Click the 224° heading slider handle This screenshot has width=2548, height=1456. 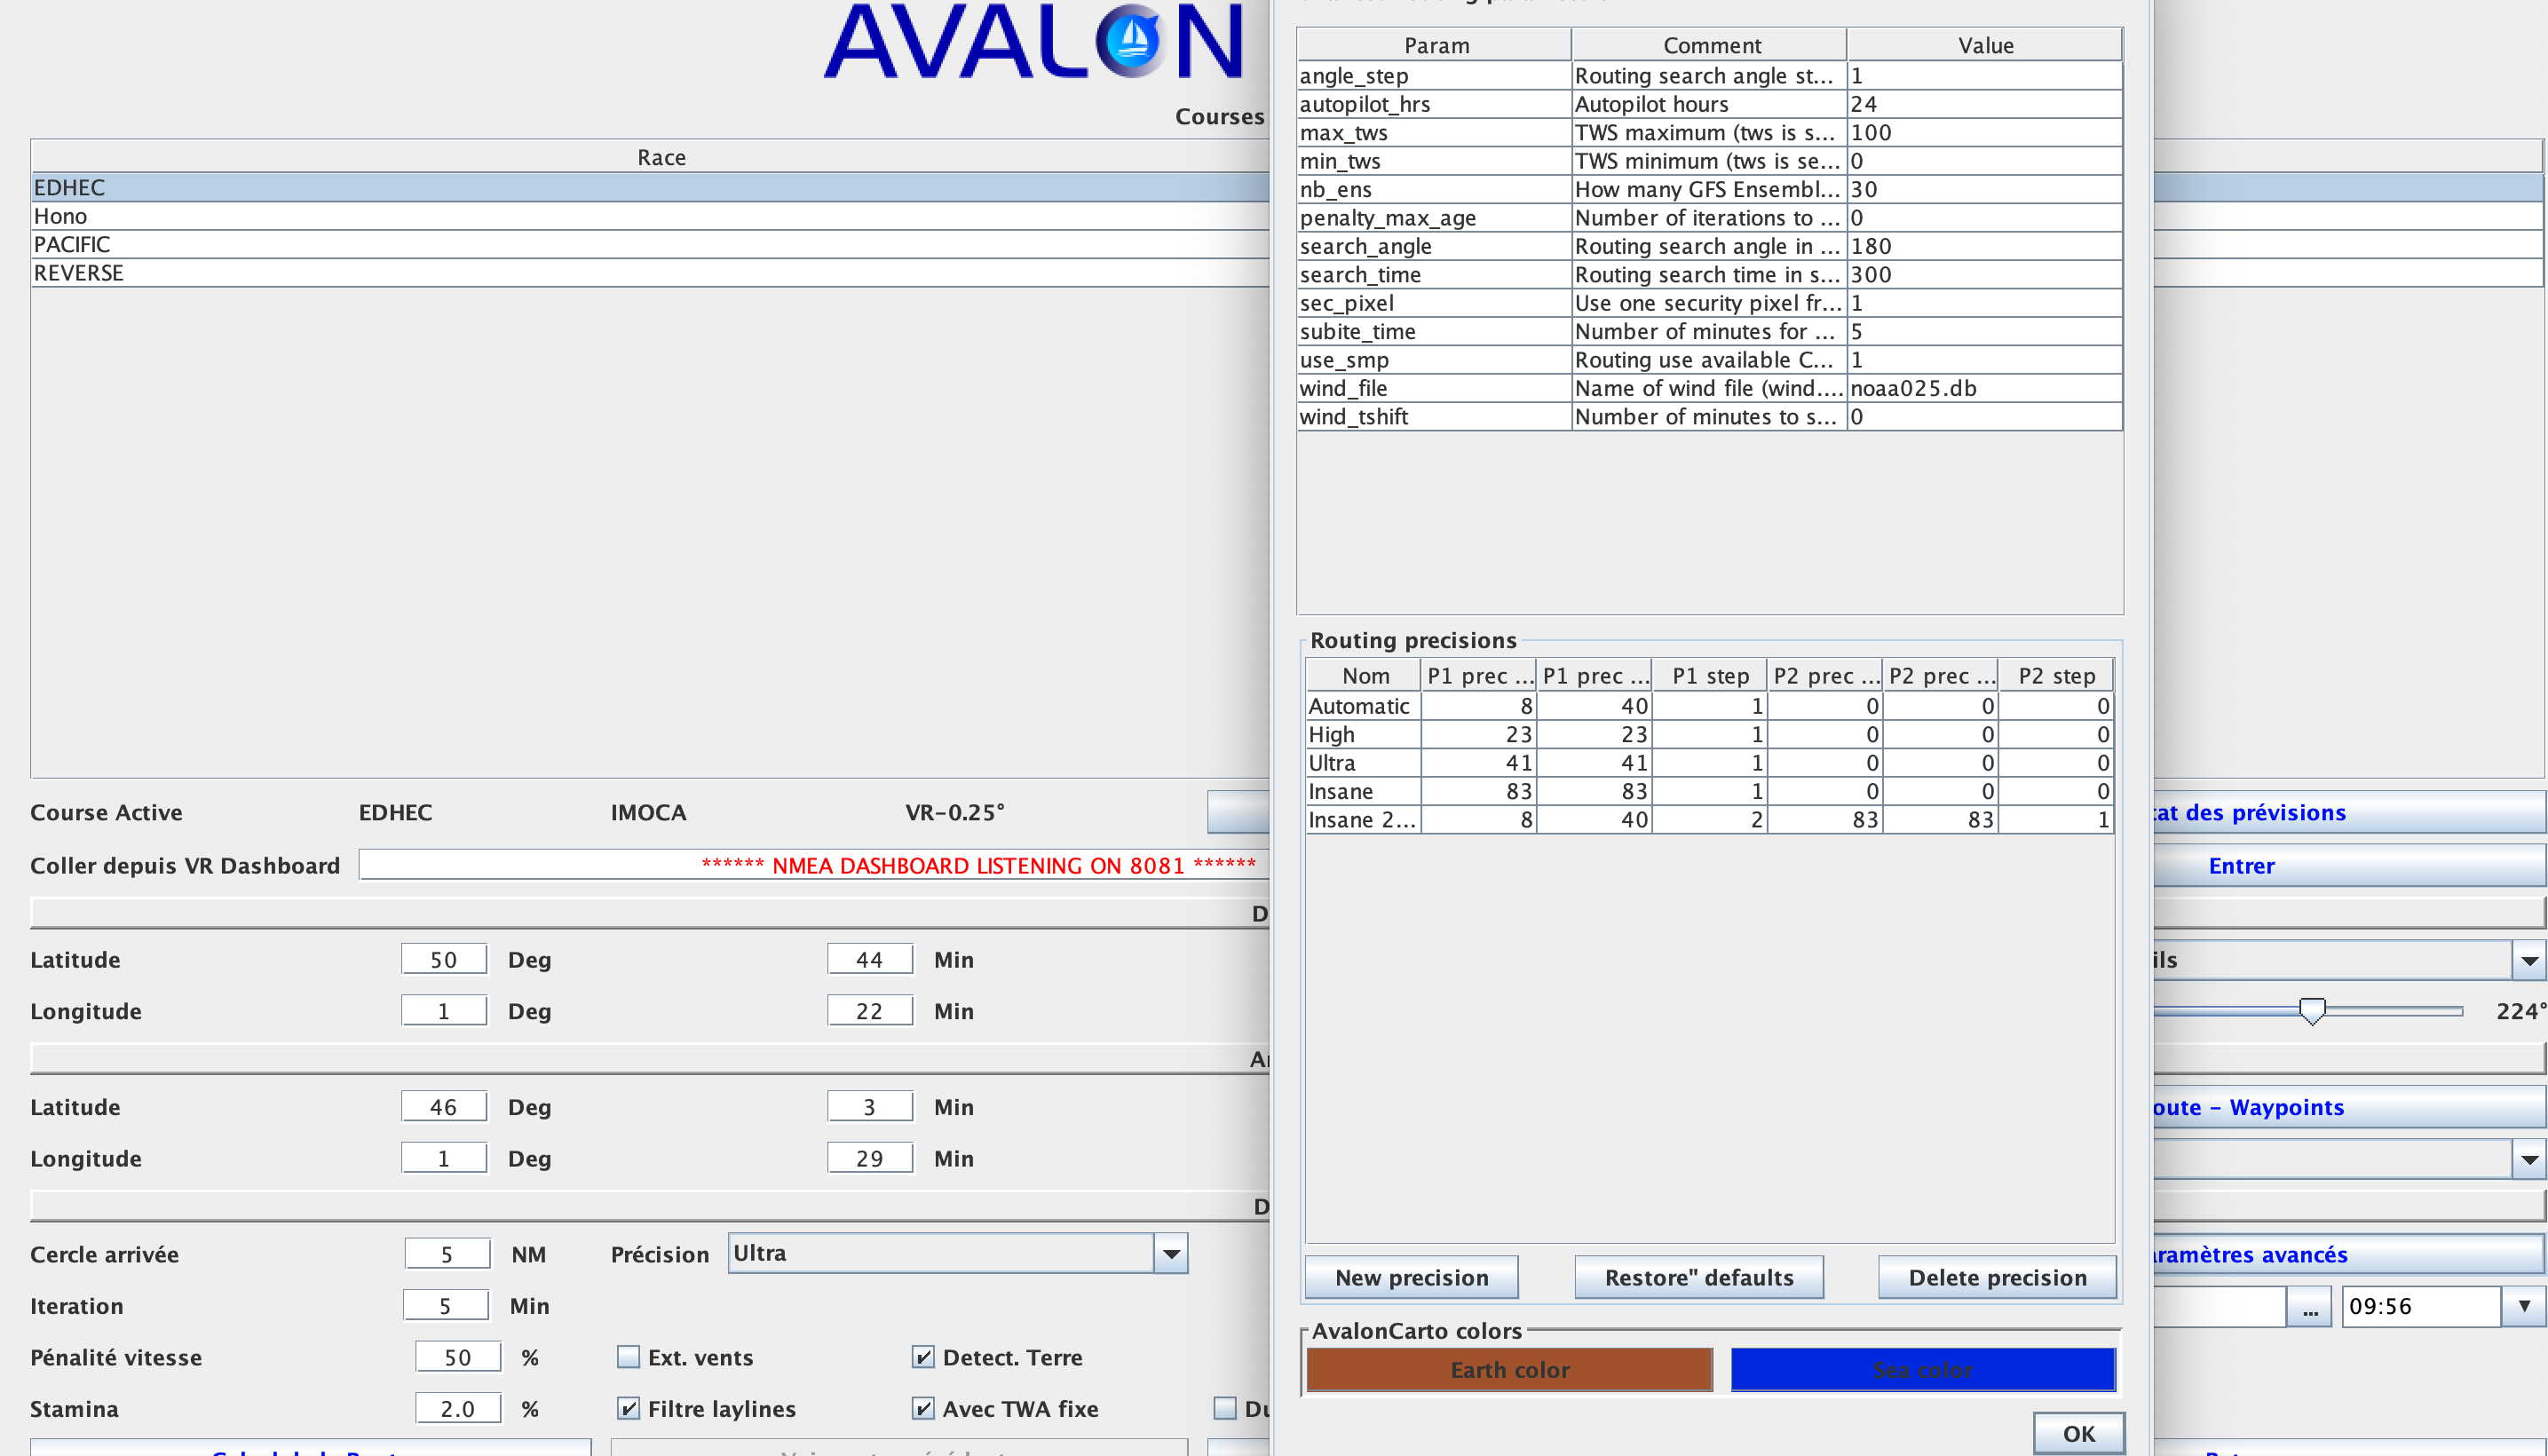2312,1010
